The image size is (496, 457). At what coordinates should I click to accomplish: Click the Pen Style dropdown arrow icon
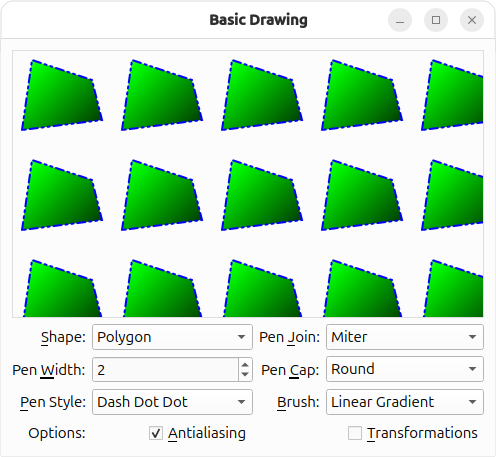[x=241, y=402]
